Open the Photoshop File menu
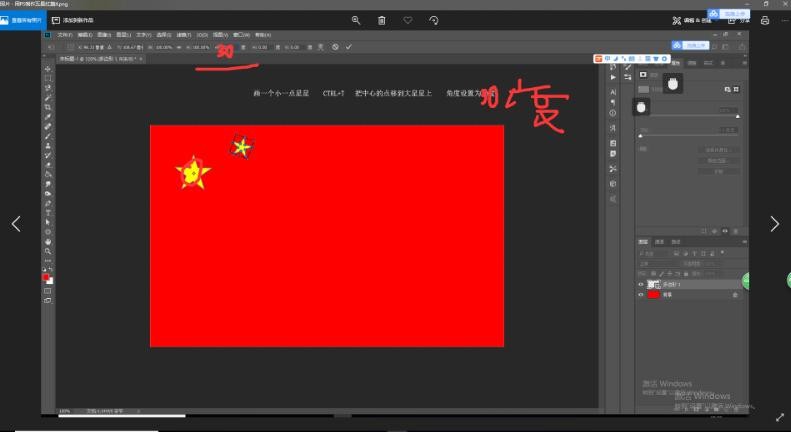The height and width of the screenshot is (432, 791). [65, 35]
